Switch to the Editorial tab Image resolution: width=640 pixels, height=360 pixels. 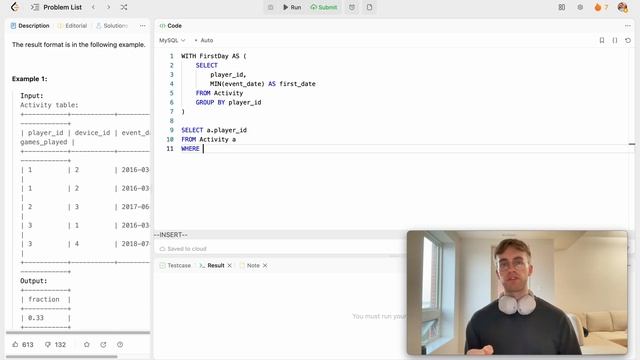[72, 26]
